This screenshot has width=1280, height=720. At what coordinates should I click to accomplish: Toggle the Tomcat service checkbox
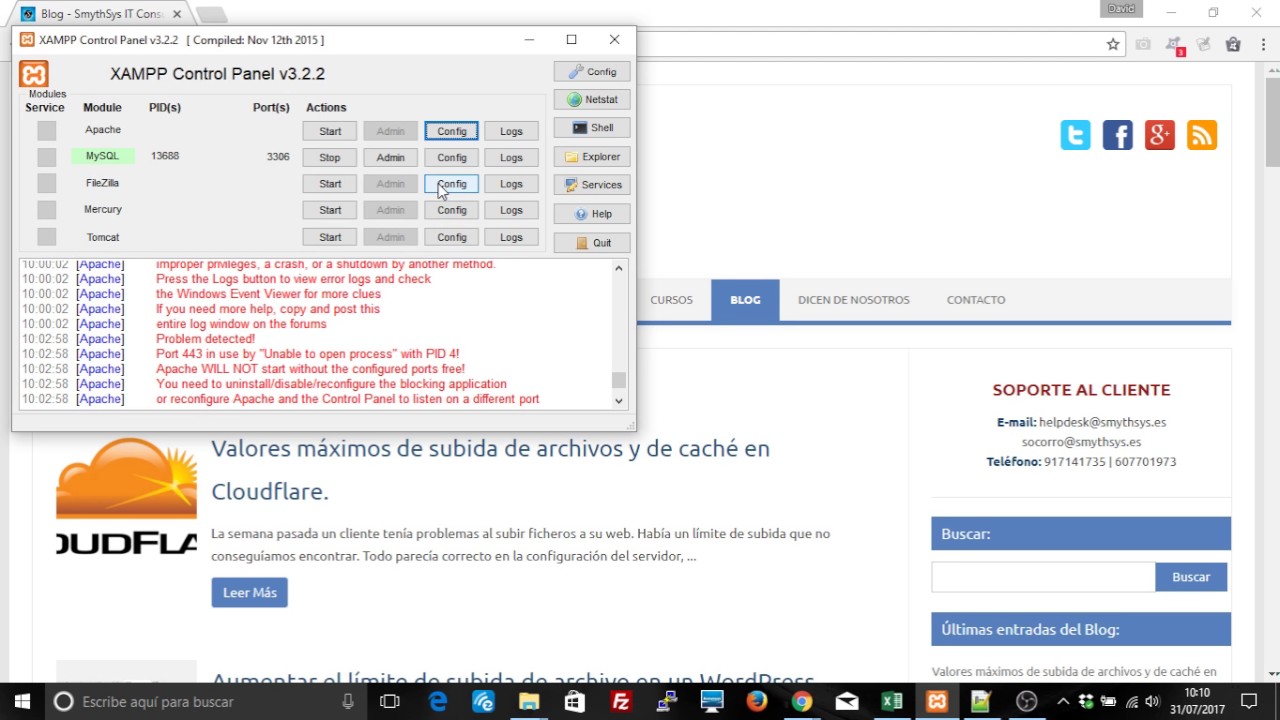pos(47,237)
